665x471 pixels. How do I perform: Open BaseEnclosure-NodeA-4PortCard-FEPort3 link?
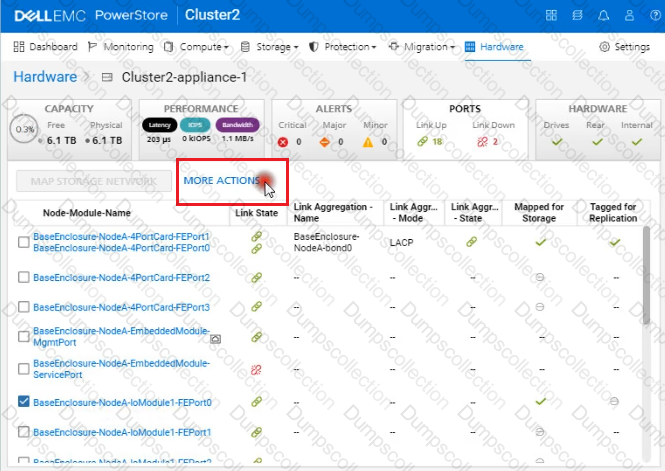pyautogui.click(x=121, y=307)
